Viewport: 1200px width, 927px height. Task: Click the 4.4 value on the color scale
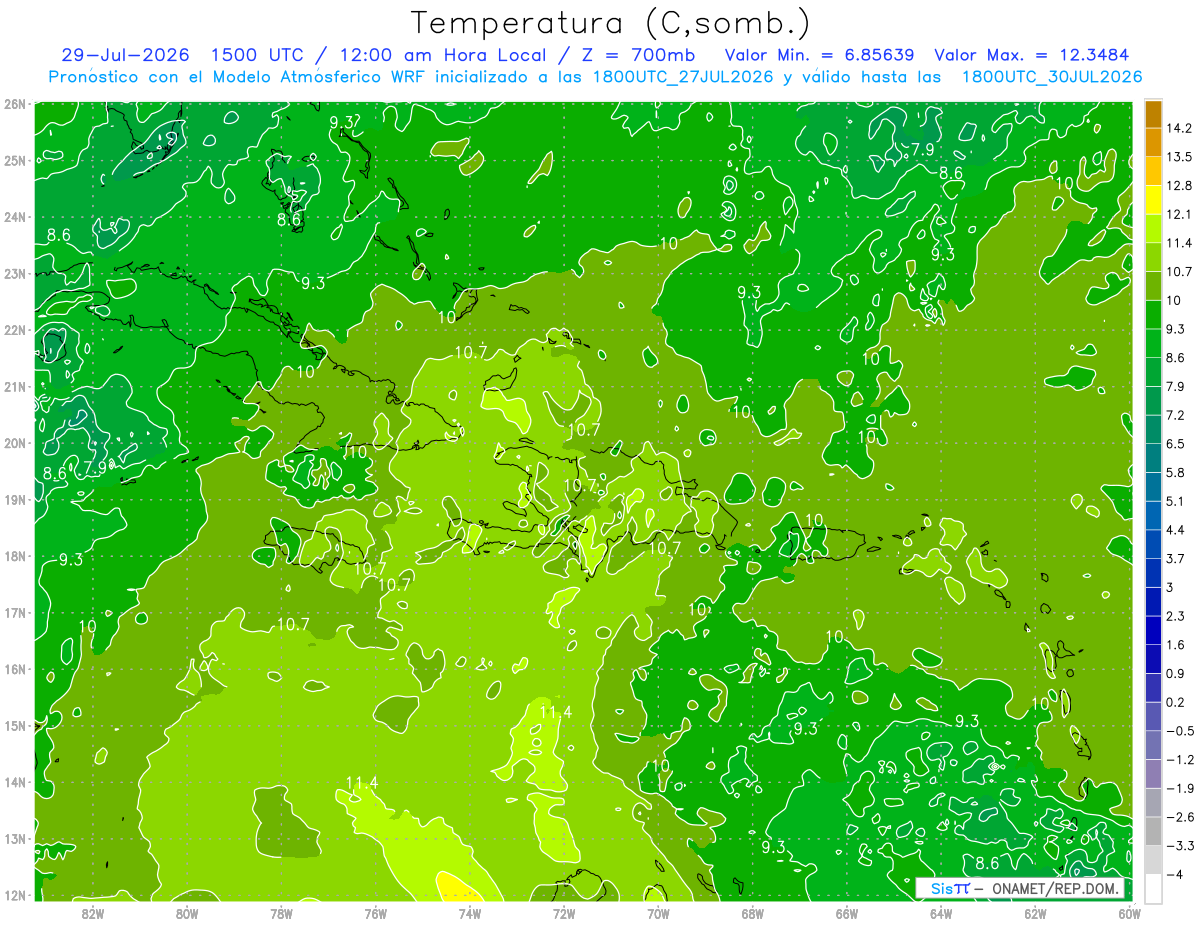pos(1177,529)
